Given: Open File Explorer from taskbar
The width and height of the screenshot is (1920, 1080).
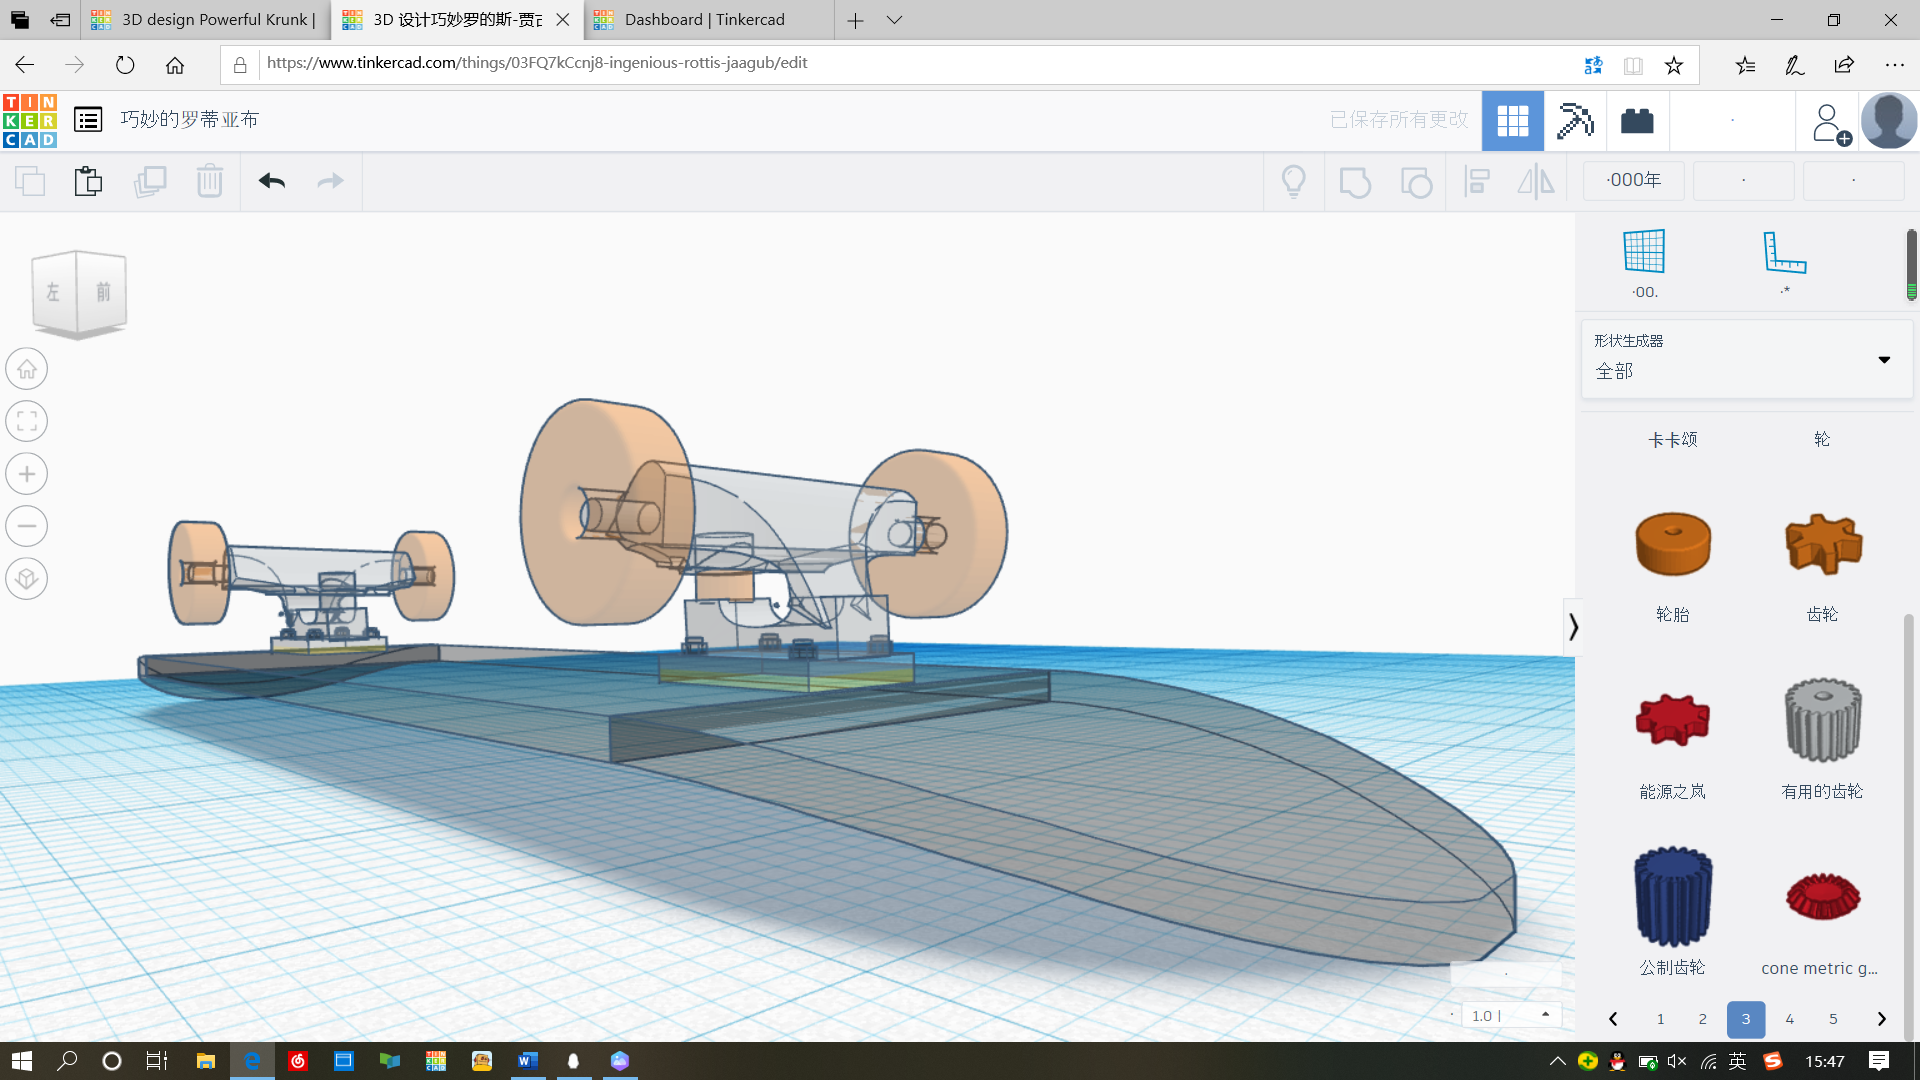Looking at the screenshot, I should click(x=206, y=1061).
